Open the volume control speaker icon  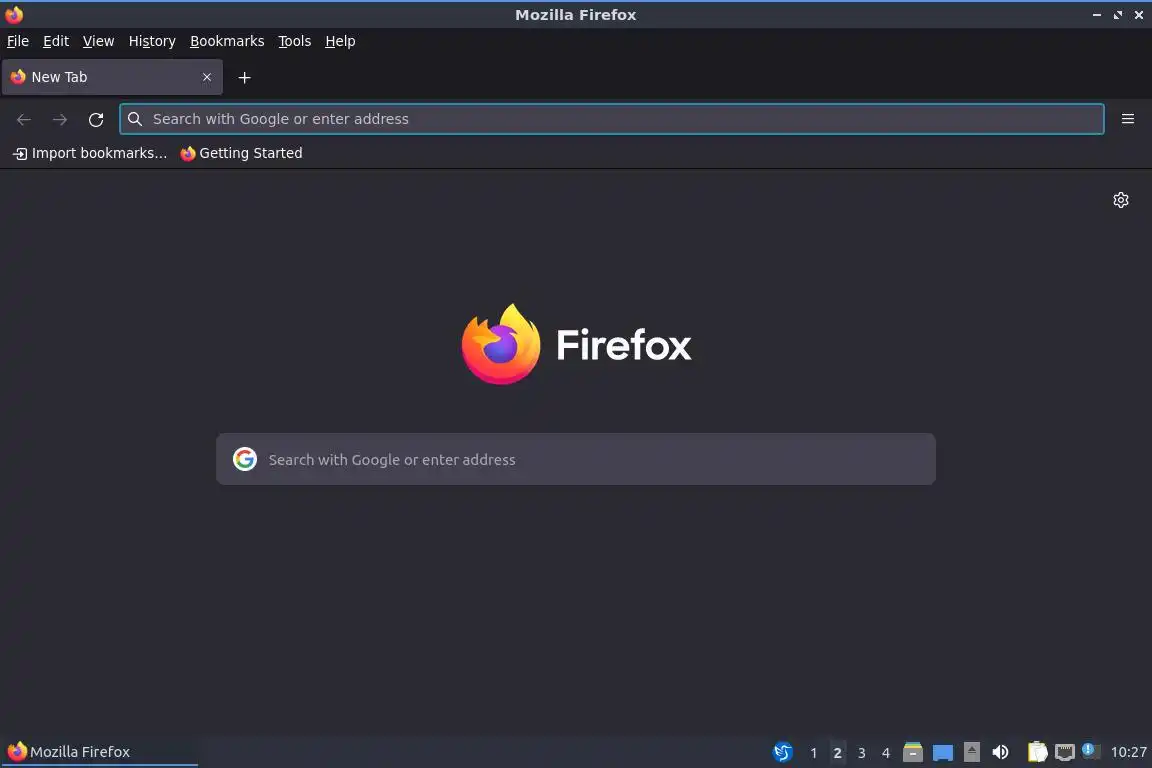(1000, 752)
